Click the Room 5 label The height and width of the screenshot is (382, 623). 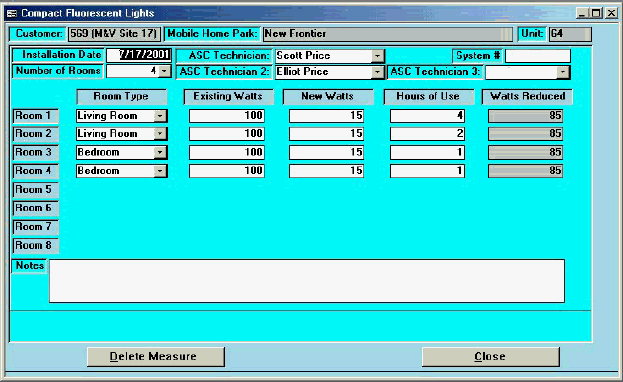[35, 190]
